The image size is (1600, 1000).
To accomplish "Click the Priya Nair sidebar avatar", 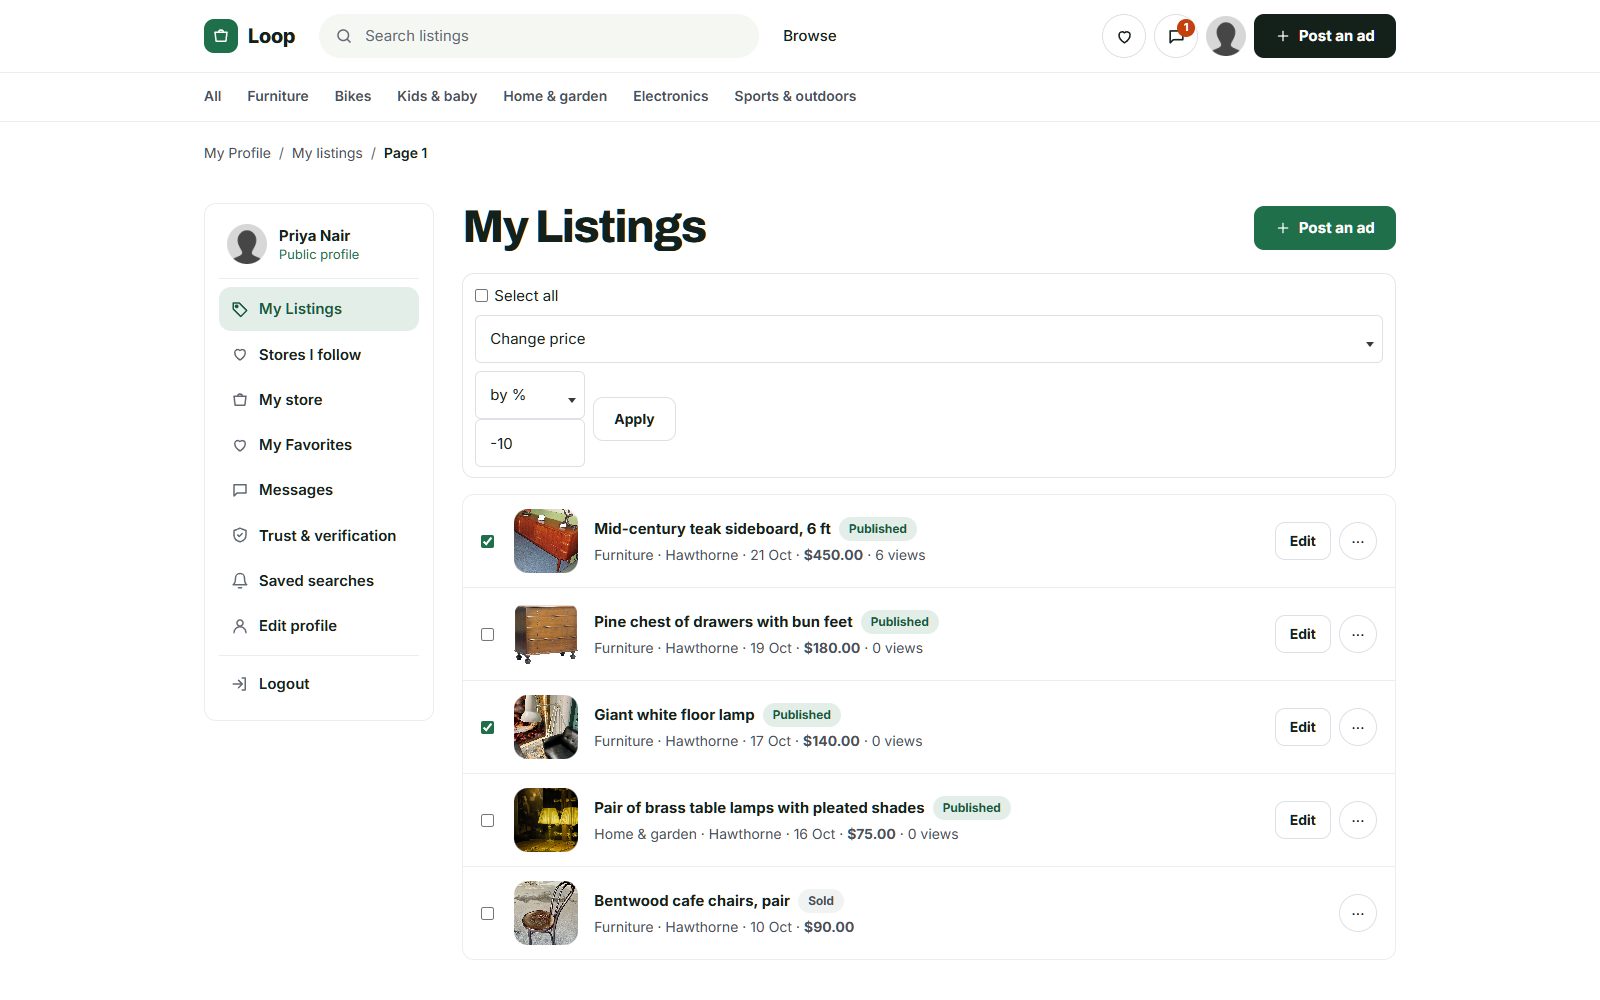I will click(x=247, y=244).
